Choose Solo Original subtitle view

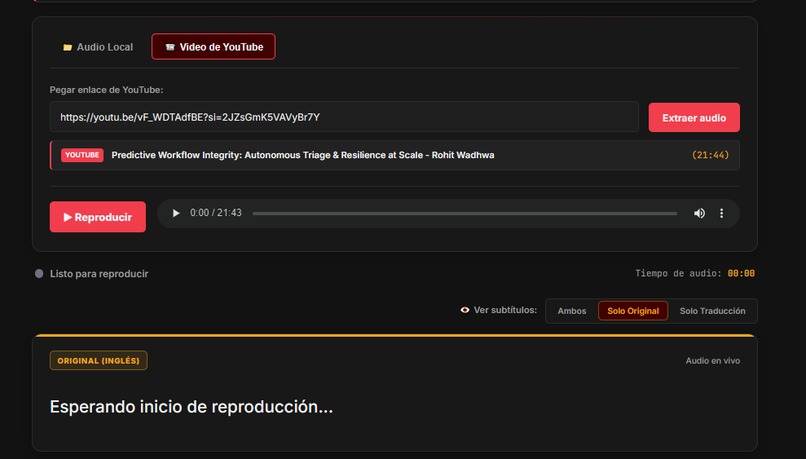coord(633,311)
